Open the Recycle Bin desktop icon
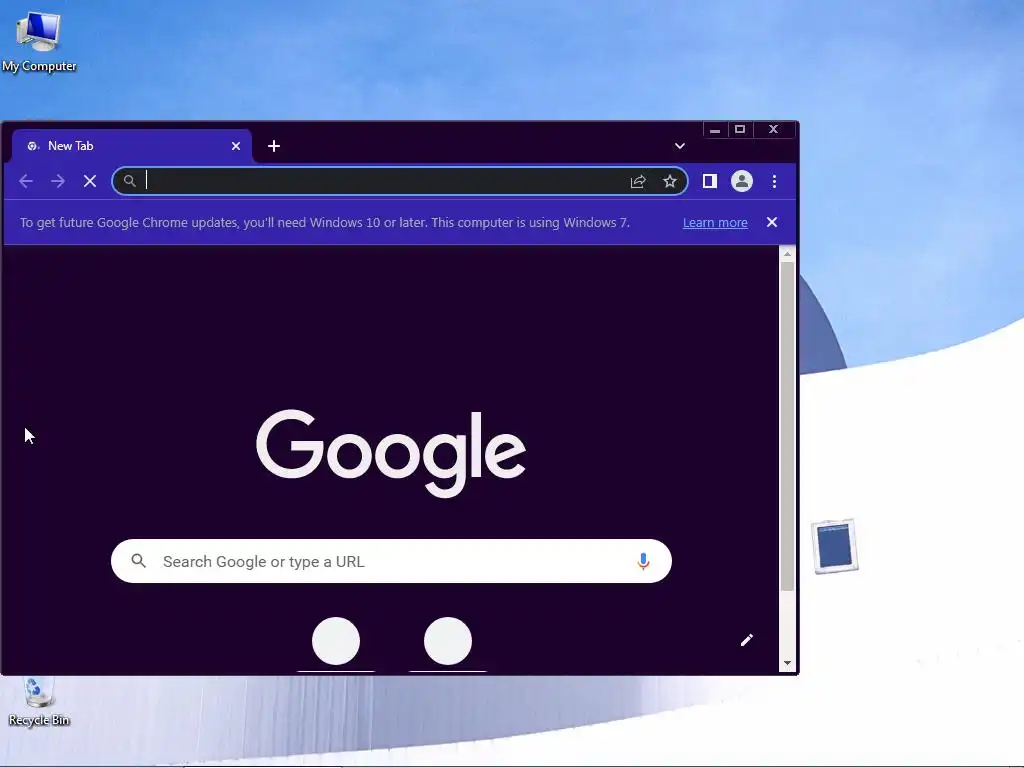Image resolution: width=1024 pixels, height=768 pixels. 39,703
